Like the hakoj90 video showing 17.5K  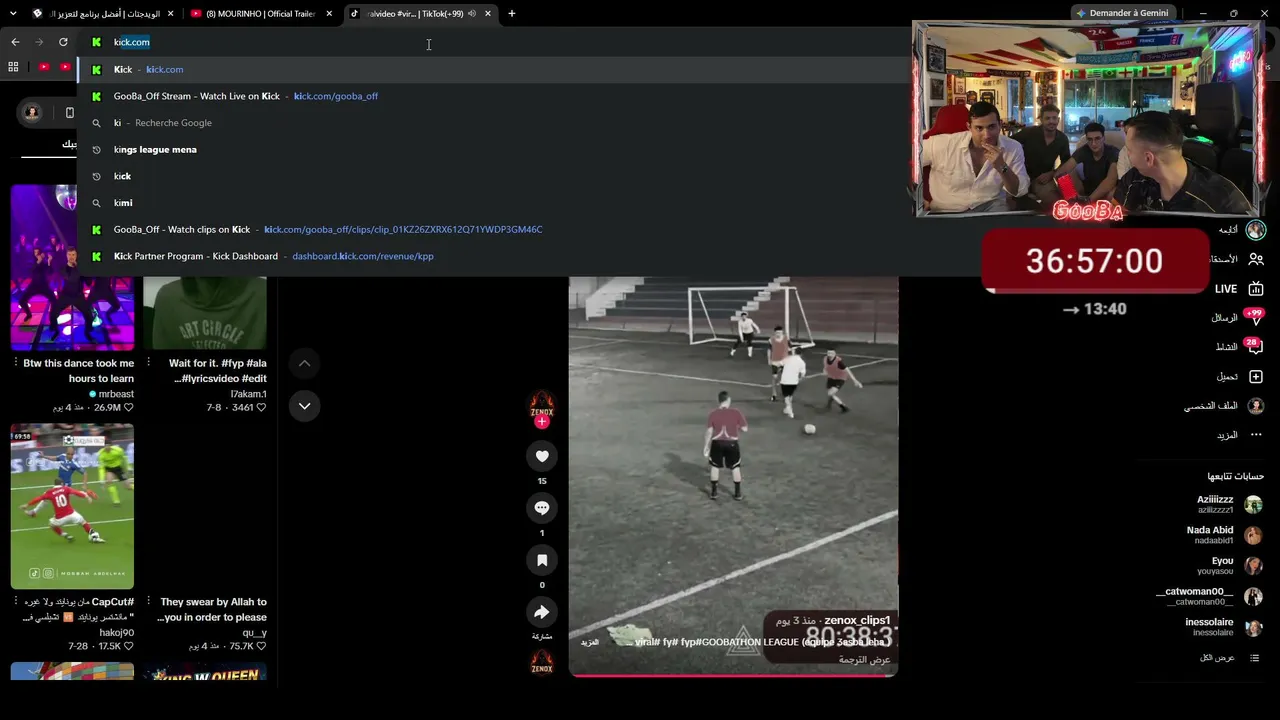point(128,647)
